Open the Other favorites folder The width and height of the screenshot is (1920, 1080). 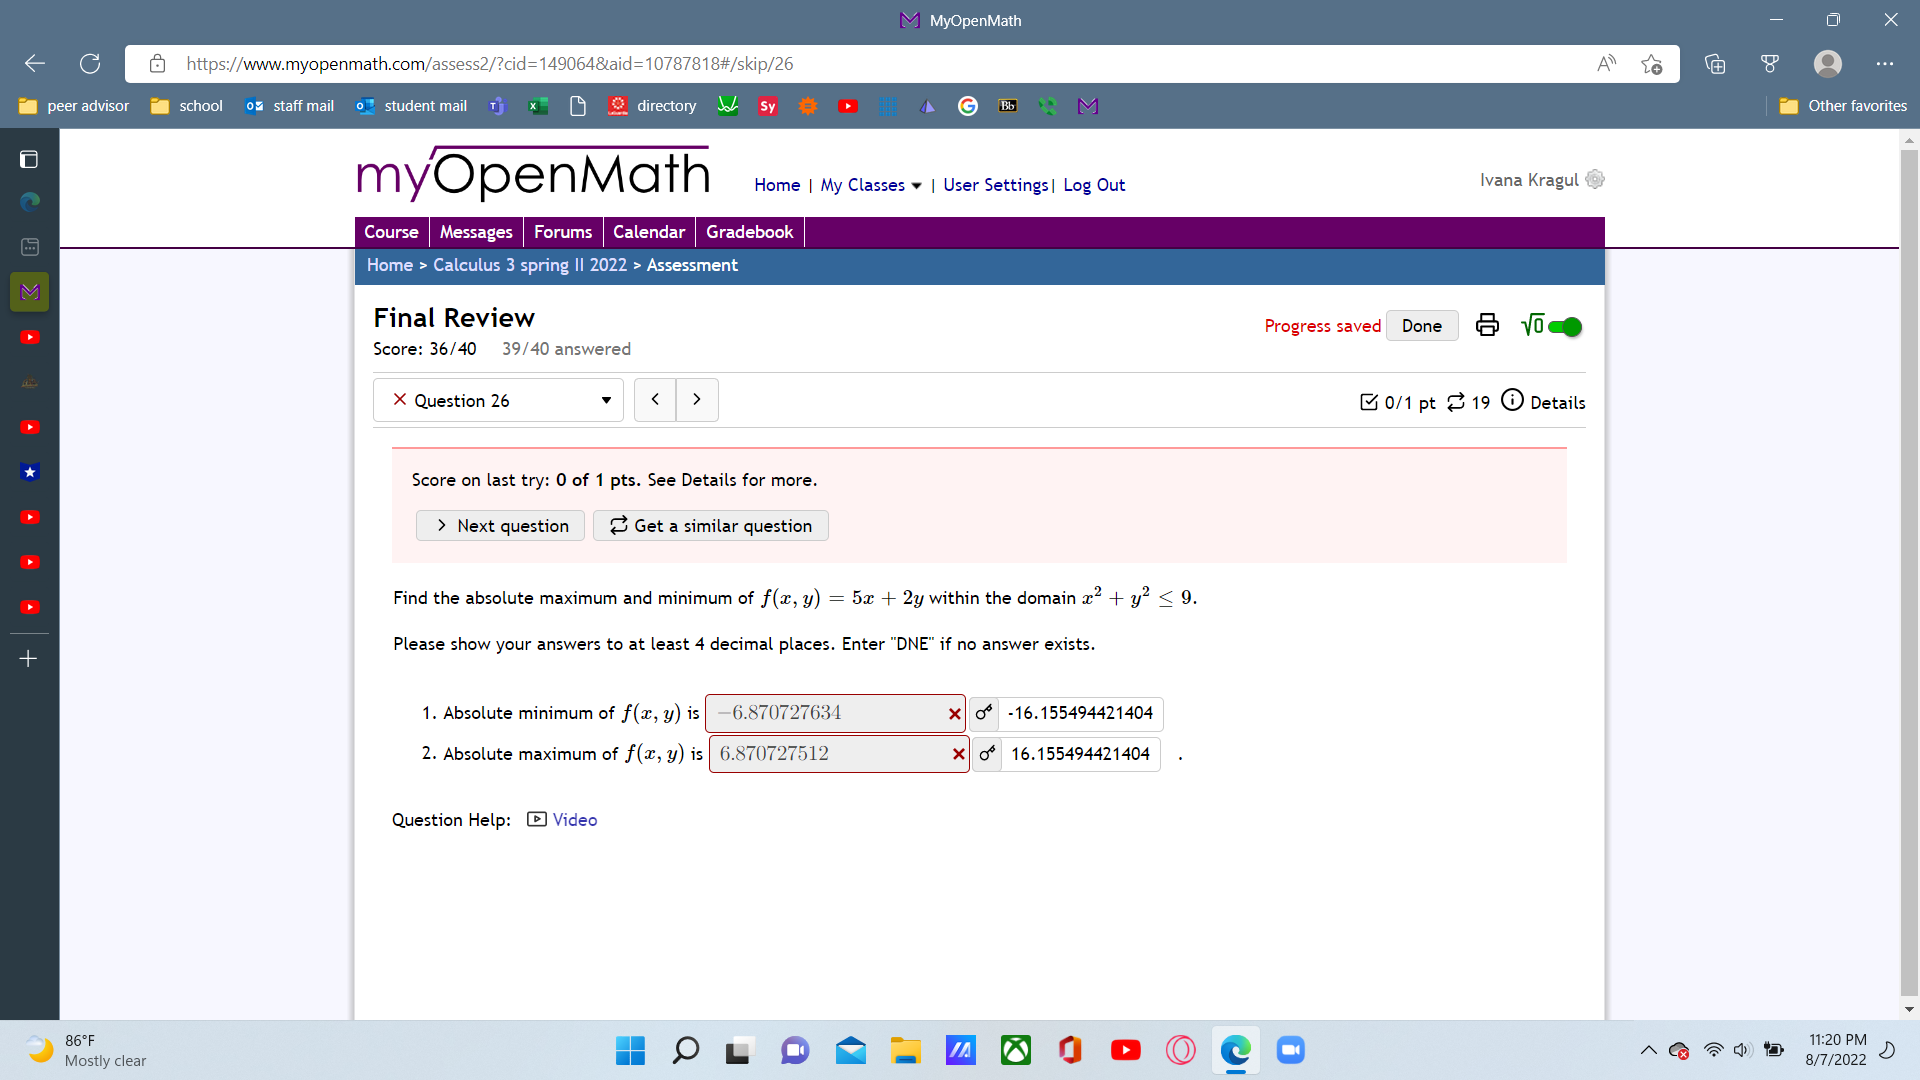coord(1844,106)
